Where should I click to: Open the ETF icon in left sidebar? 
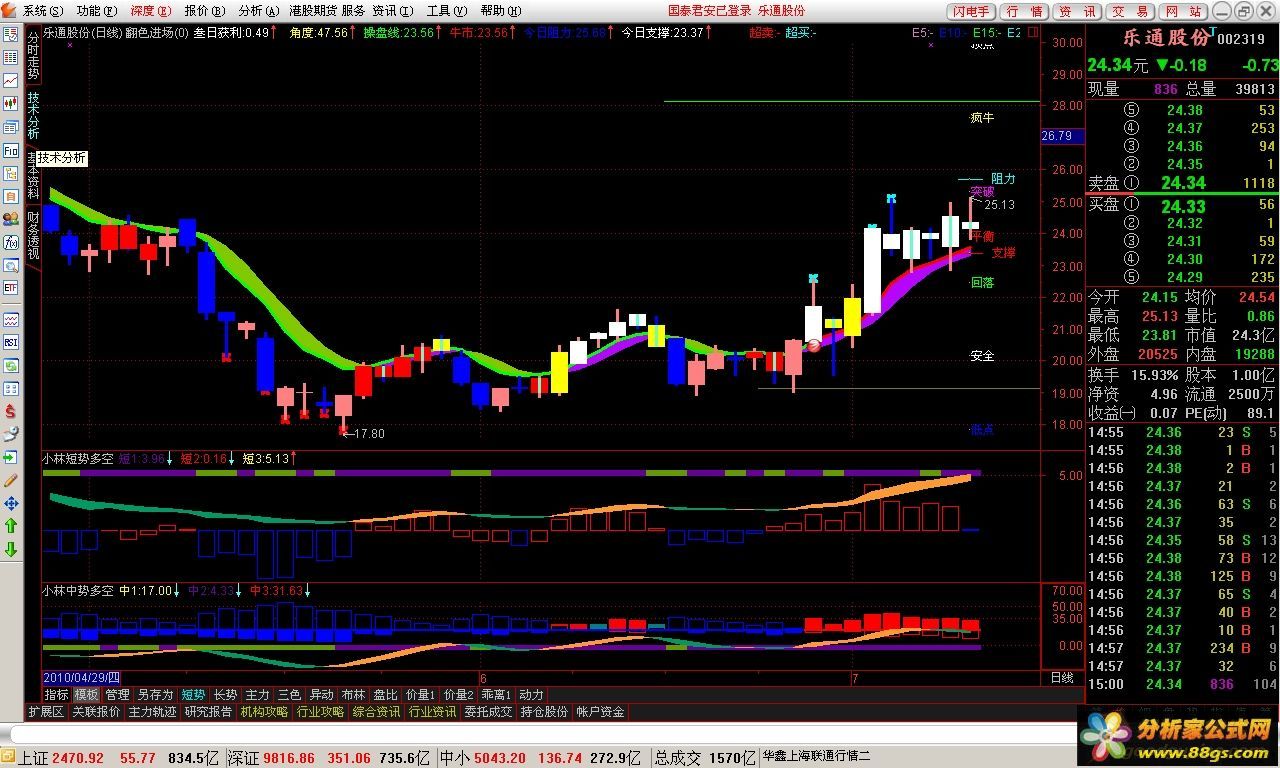(10, 288)
